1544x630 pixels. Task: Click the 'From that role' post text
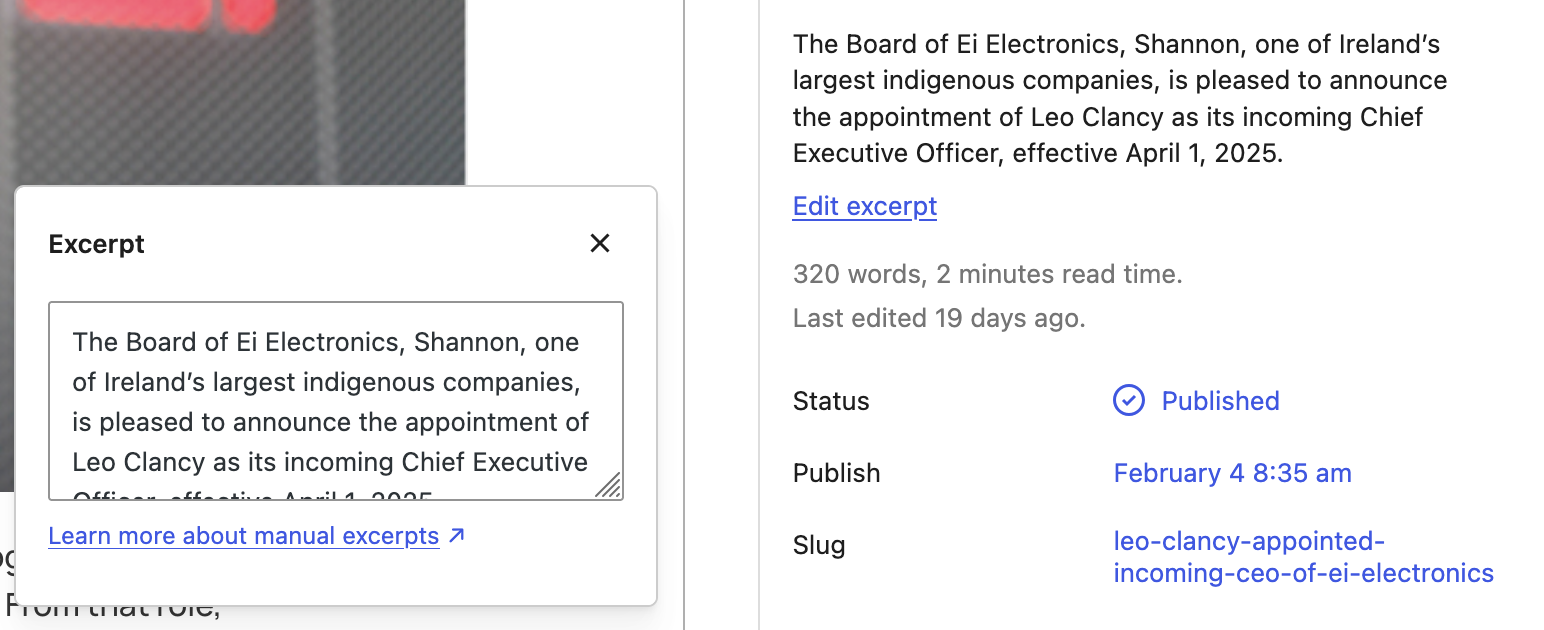pyautogui.click(x=112, y=606)
